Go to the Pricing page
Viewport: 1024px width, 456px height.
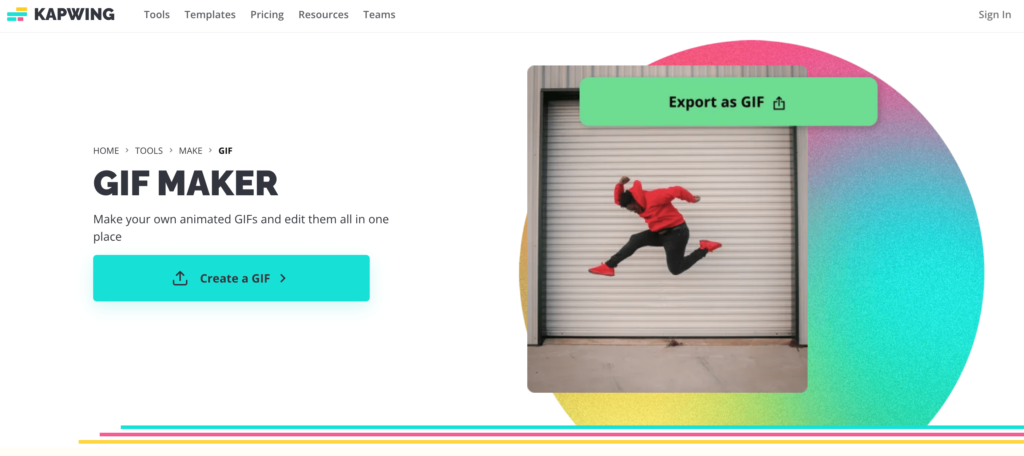pyautogui.click(x=267, y=15)
